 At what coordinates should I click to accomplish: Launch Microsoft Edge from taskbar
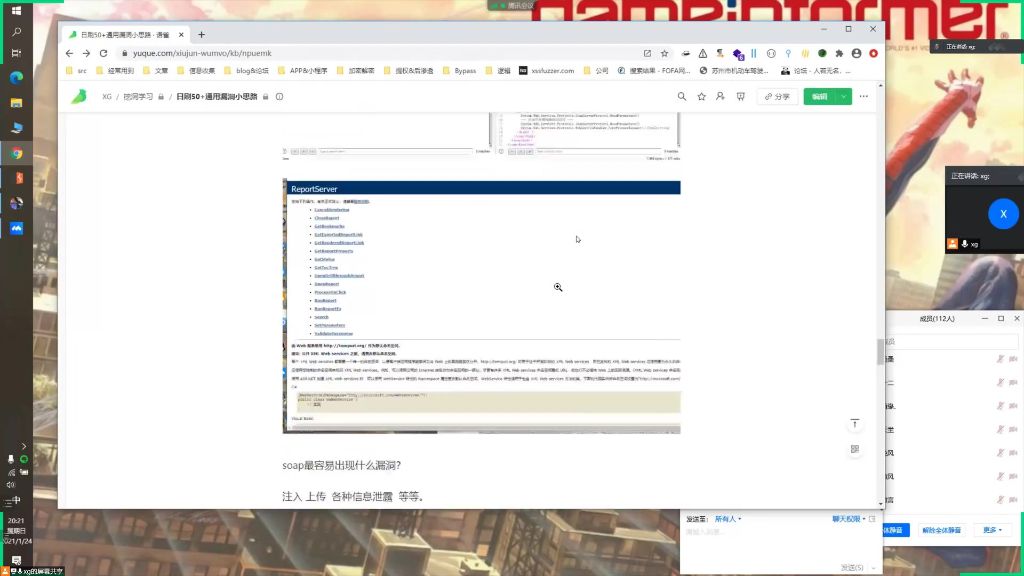pyautogui.click(x=16, y=78)
